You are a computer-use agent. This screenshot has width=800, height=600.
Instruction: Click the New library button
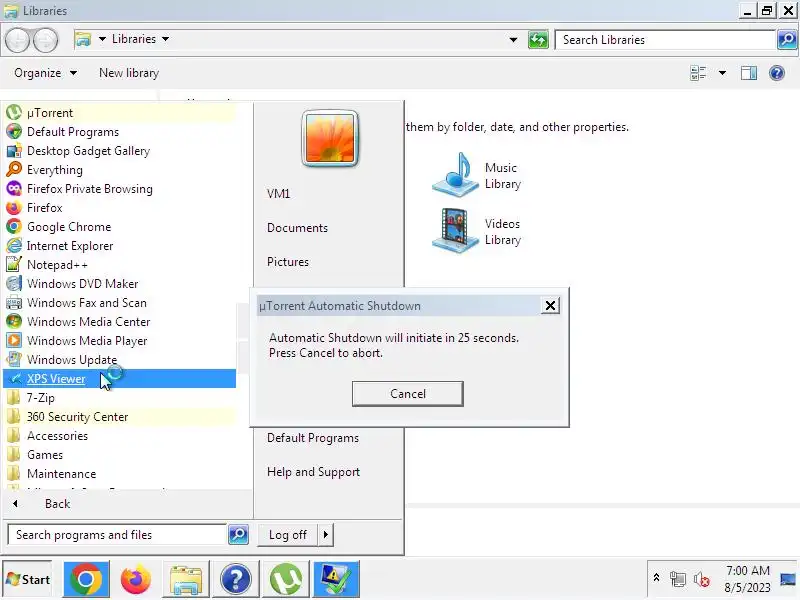(x=129, y=73)
